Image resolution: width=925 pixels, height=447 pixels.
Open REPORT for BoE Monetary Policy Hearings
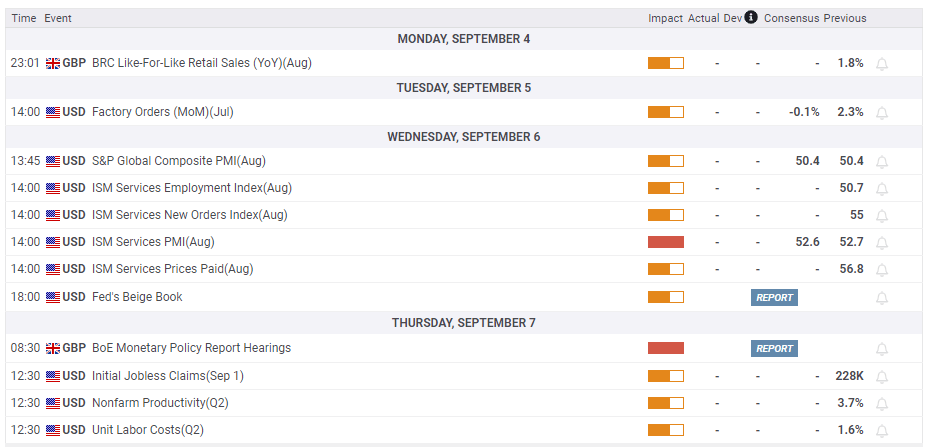(x=774, y=348)
